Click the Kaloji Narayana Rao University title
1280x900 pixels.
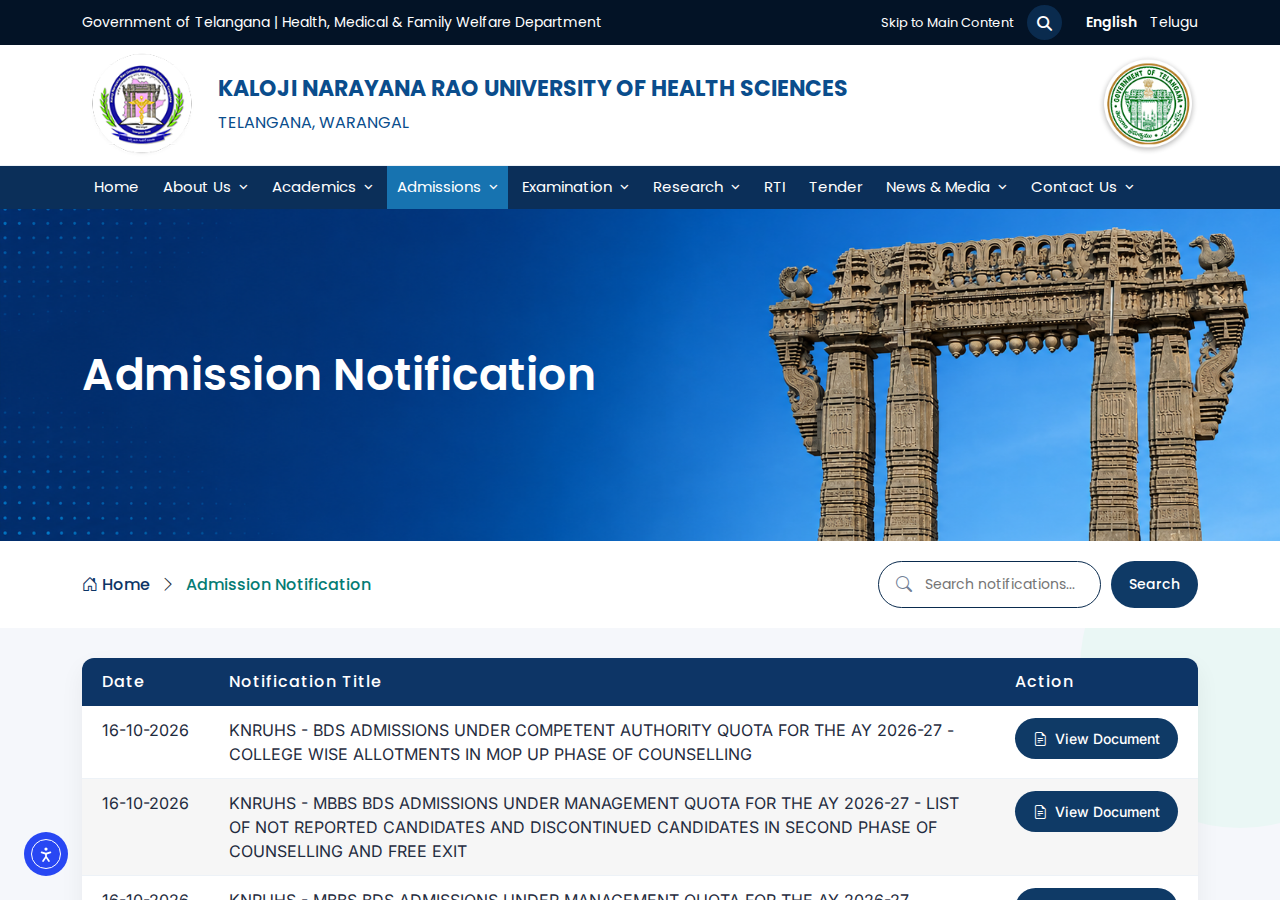click(x=532, y=88)
